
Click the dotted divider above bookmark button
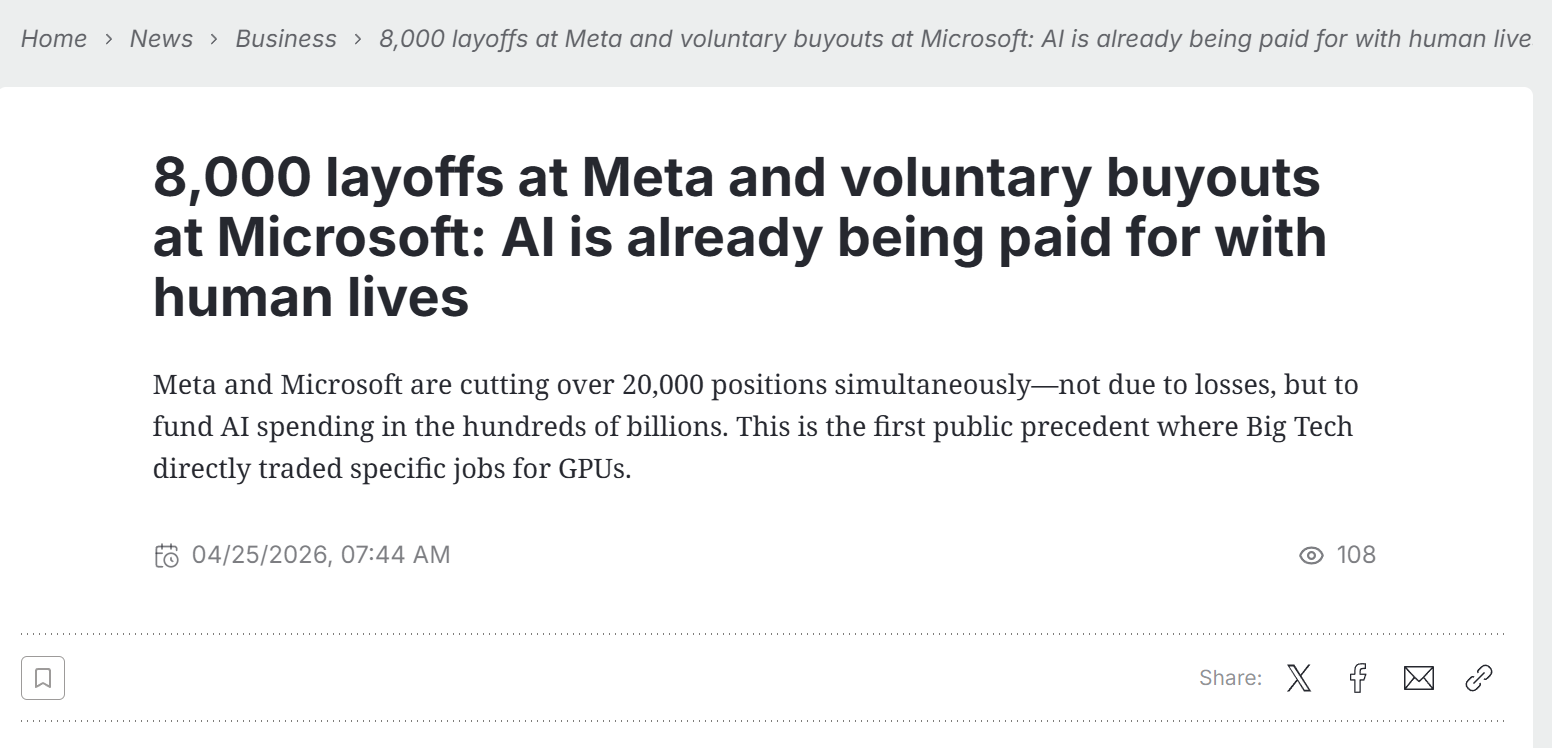click(762, 634)
